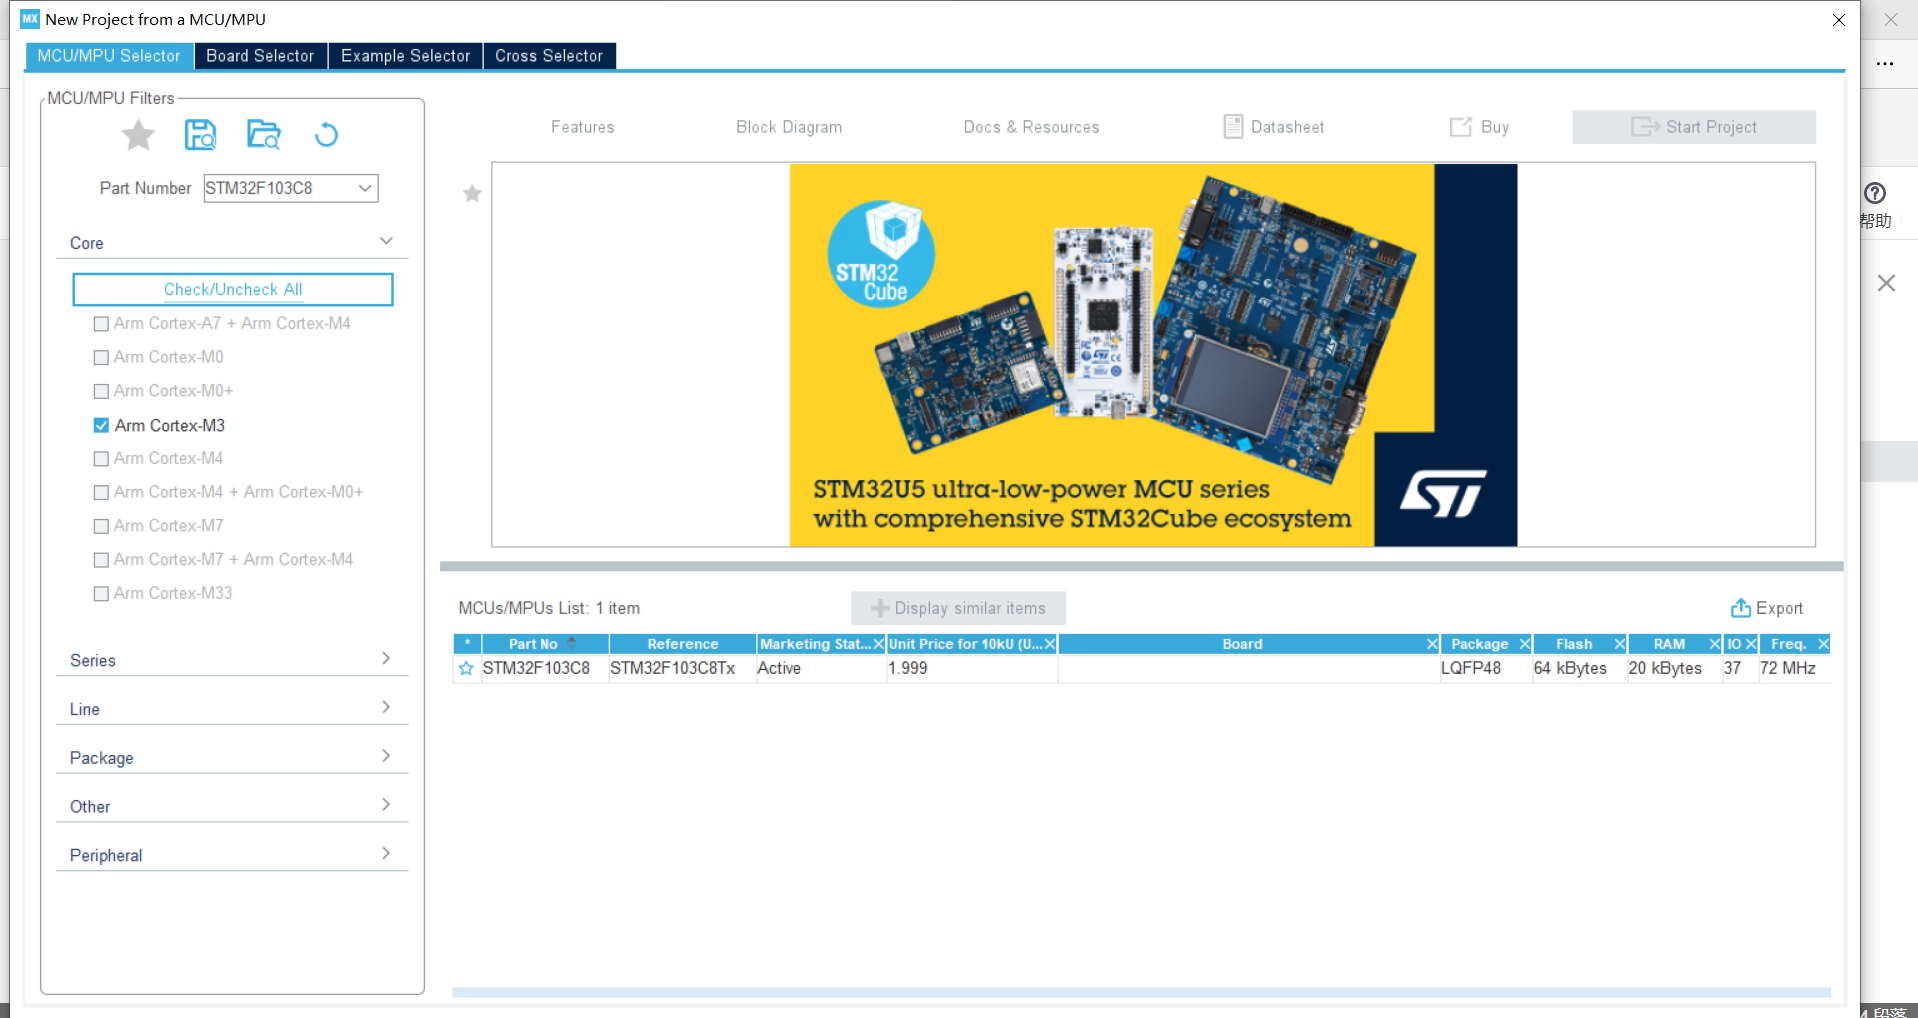Image resolution: width=1918 pixels, height=1018 pixels.
Task: Click the Start Project button
Action: click(x=1694, y=127)
